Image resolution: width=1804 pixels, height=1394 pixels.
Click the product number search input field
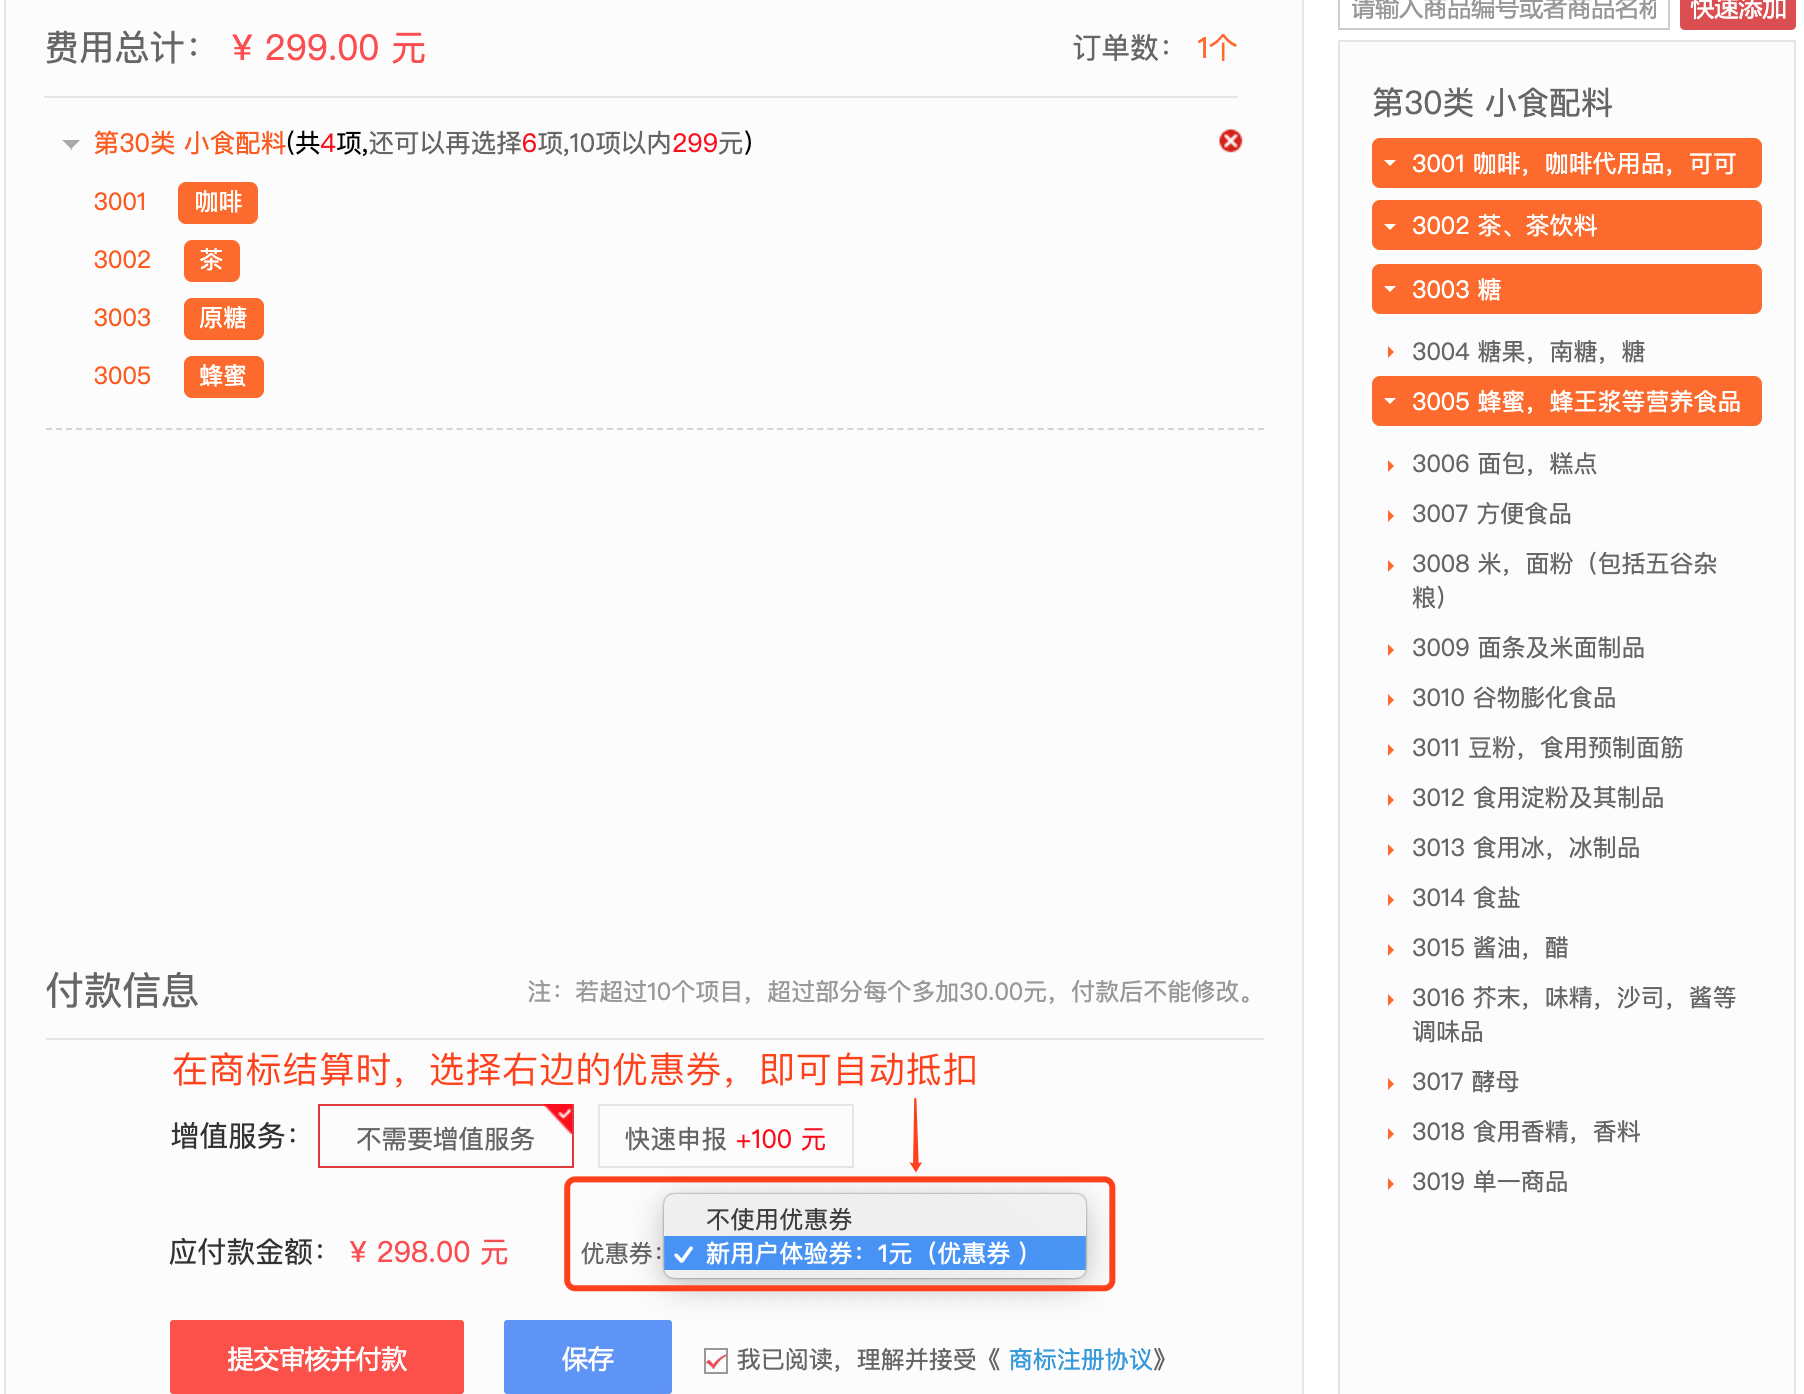1504,12
